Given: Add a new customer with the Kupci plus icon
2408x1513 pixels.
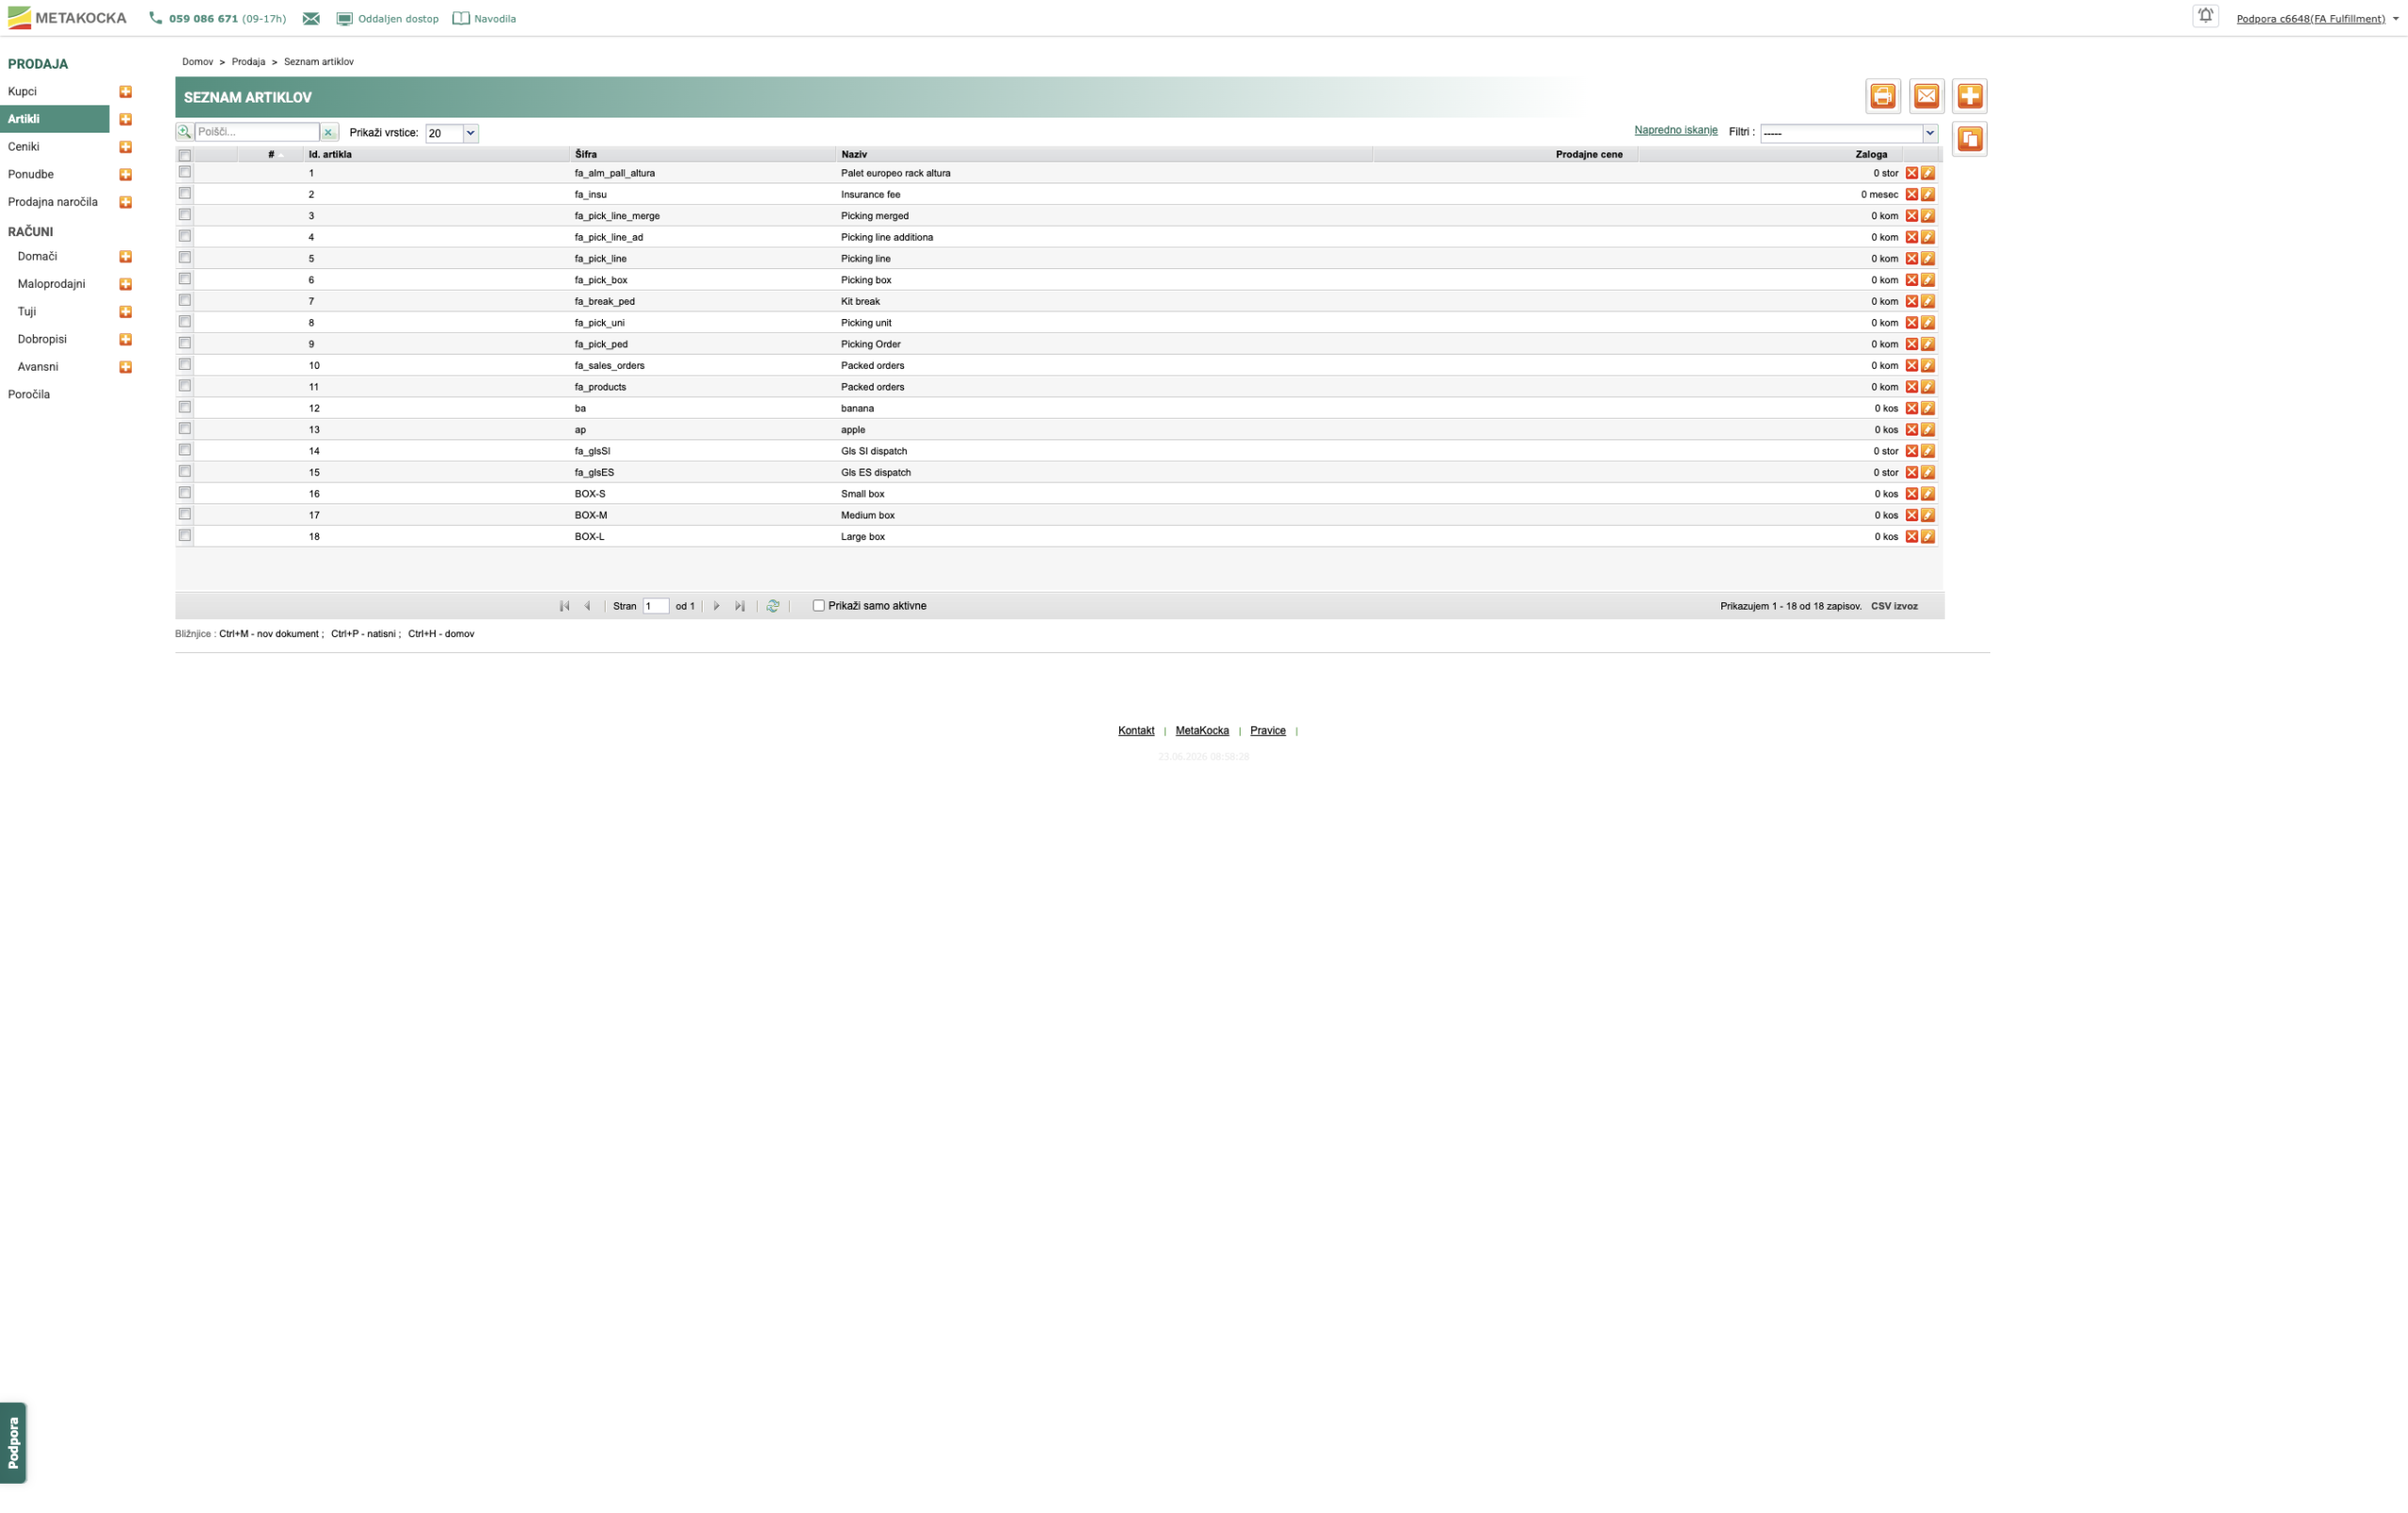Looking at the screenshot, I should [x=125, y=92].
